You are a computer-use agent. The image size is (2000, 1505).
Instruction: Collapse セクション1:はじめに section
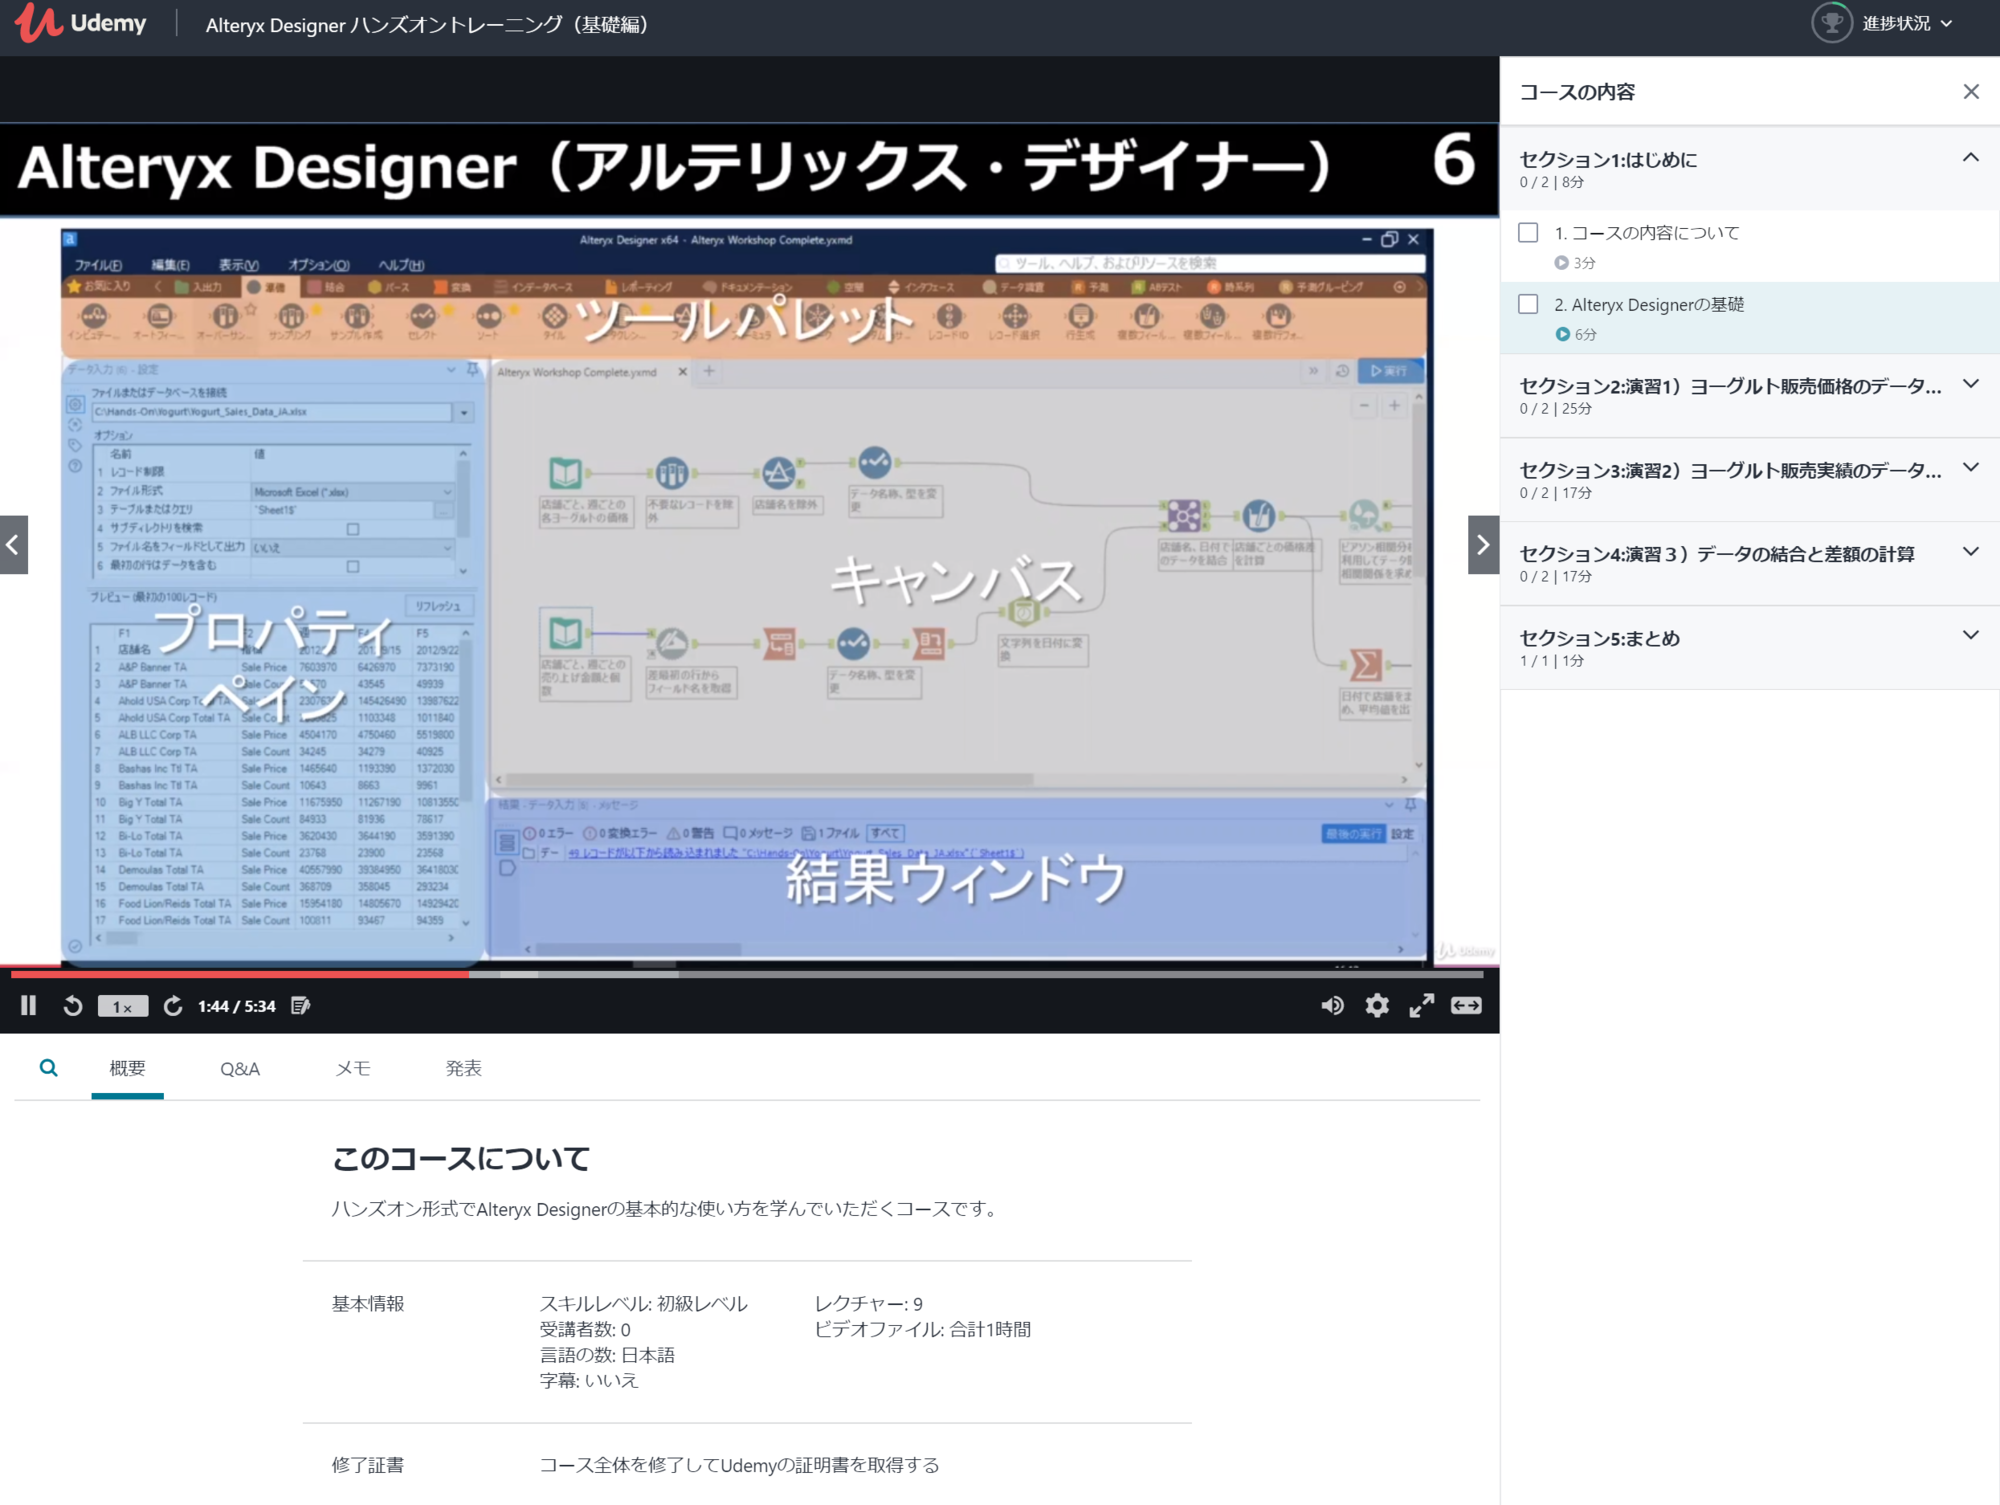coord(1970,158)
